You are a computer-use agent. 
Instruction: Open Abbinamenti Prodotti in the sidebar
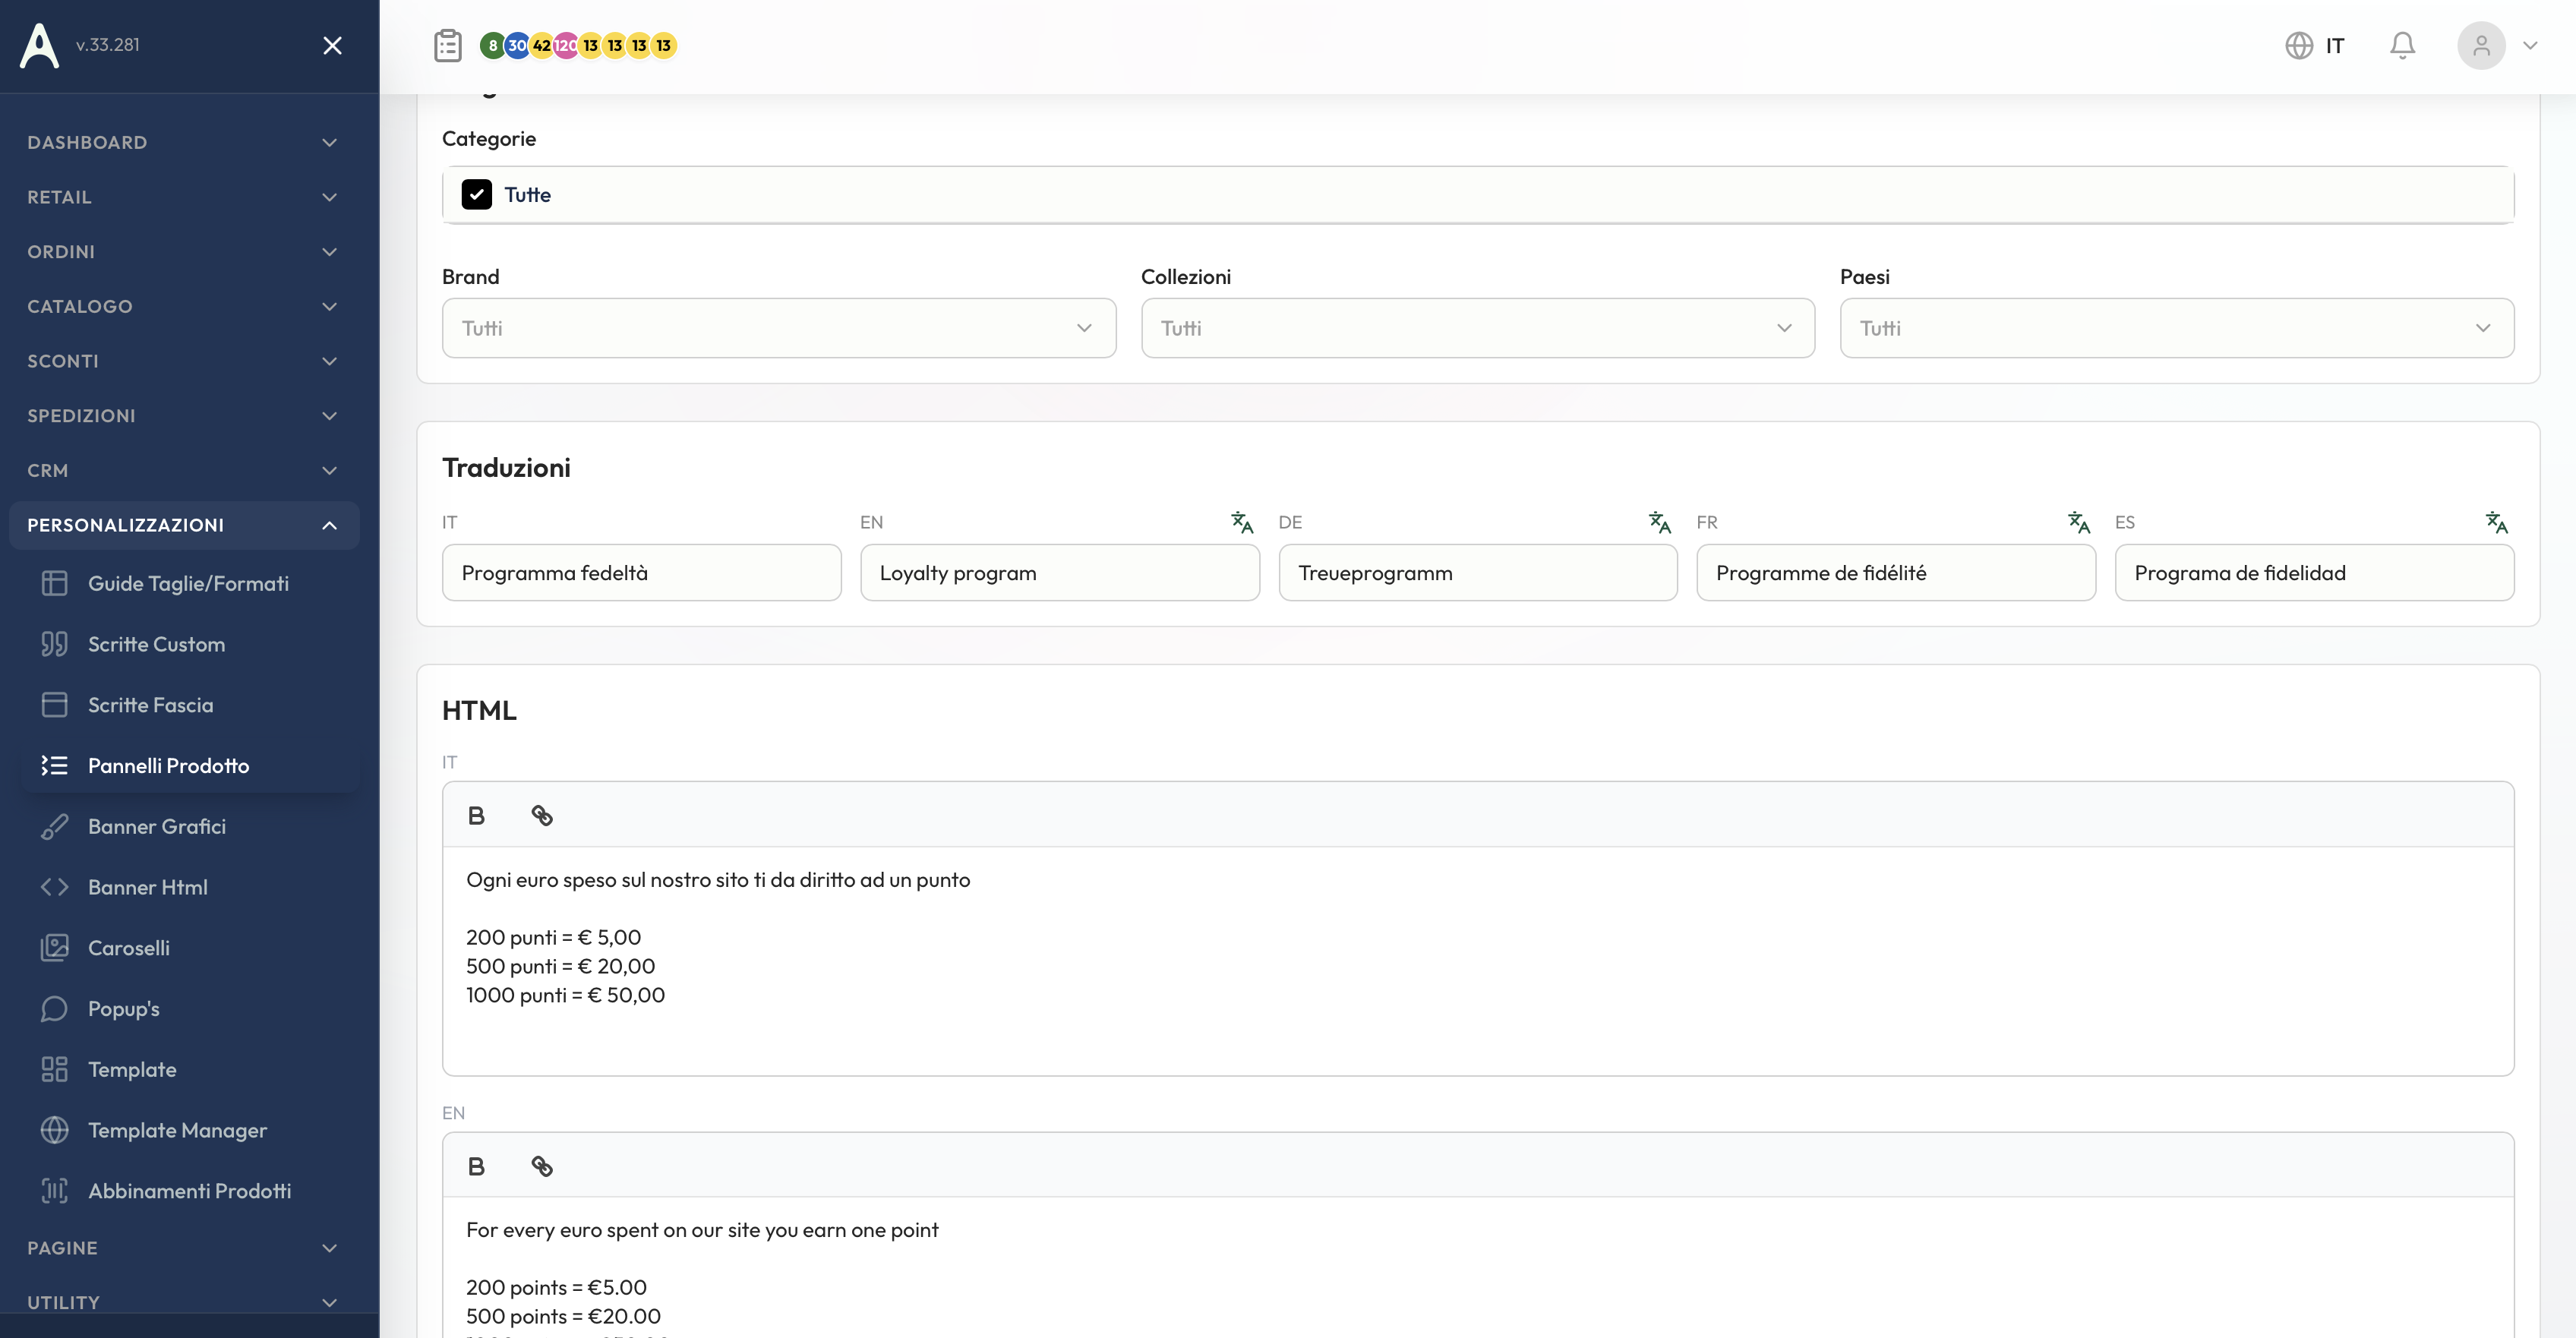[x=190, y=1192]
